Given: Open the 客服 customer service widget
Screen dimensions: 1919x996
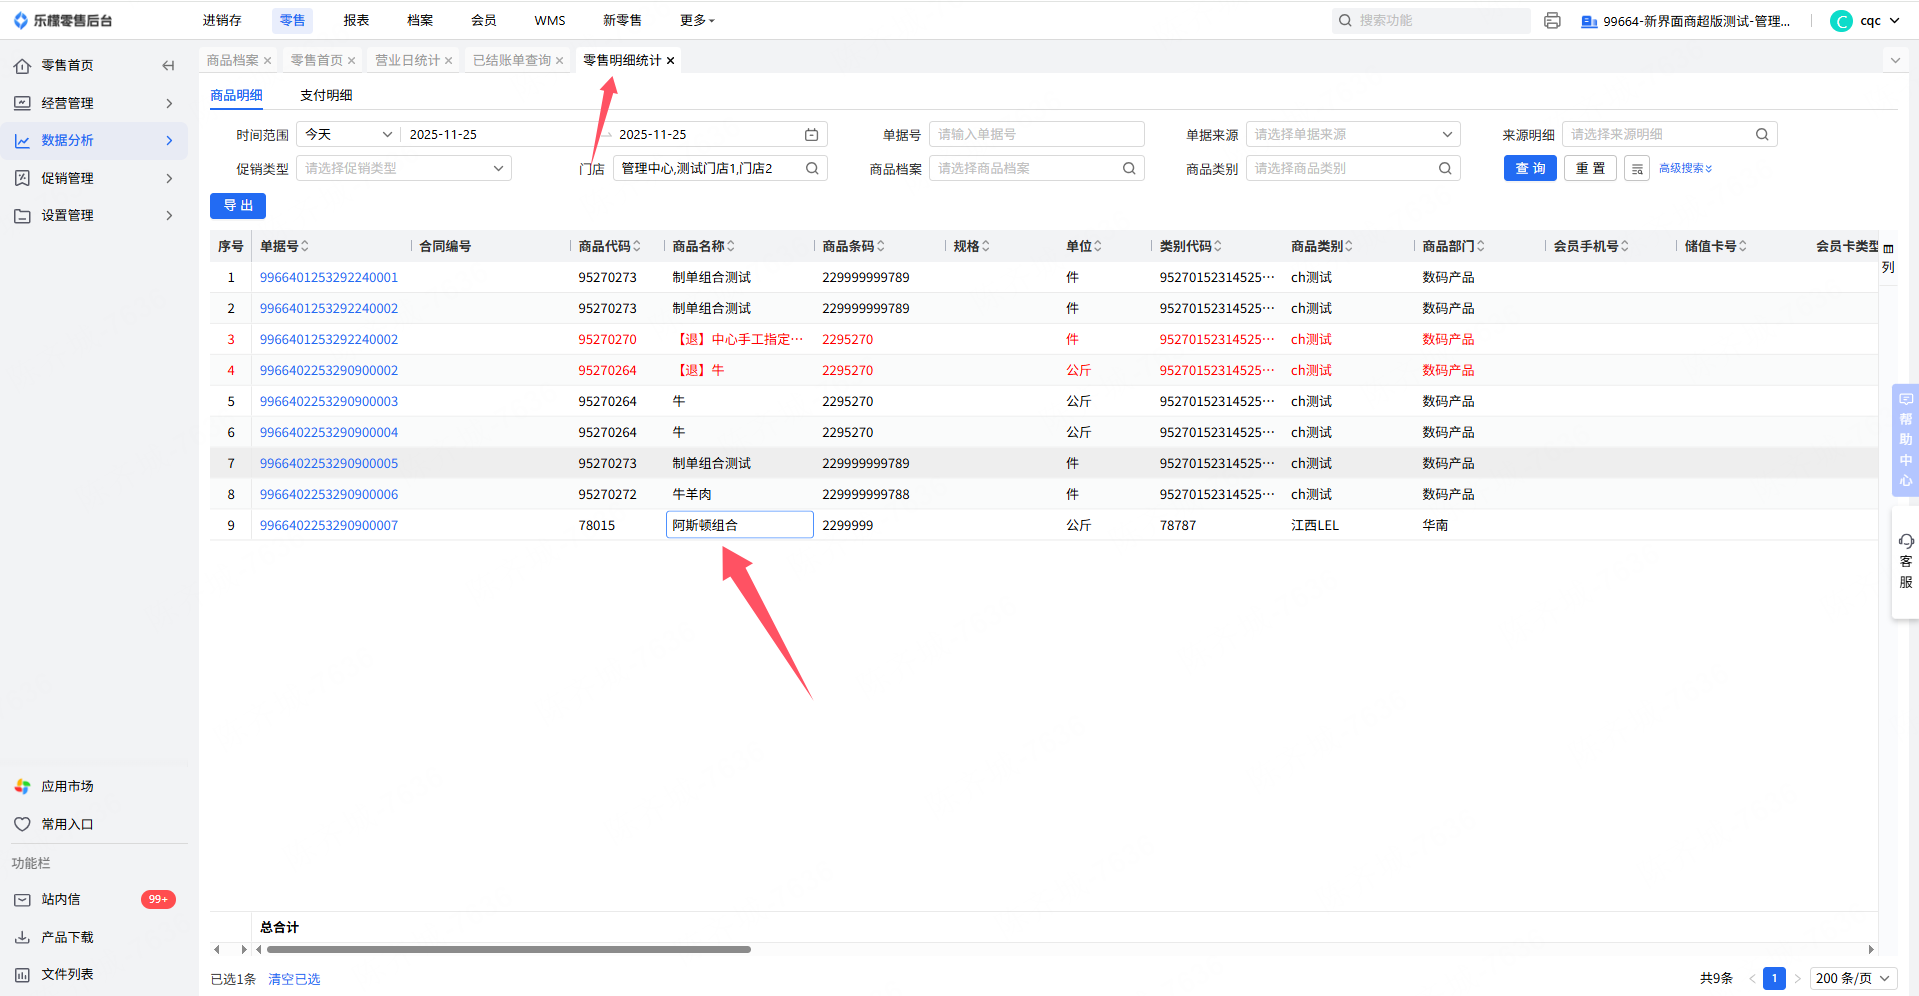Looking at the screenshot, I should [x=1905, y=563].
